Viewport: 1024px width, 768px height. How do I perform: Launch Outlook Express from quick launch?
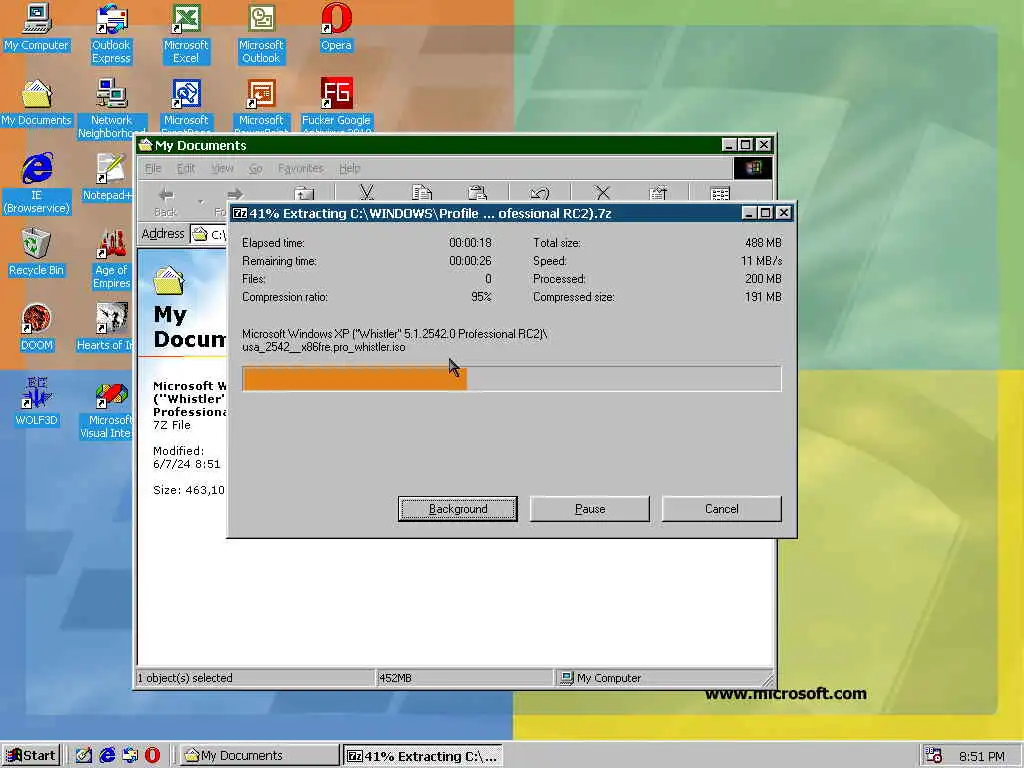(130, 755)
